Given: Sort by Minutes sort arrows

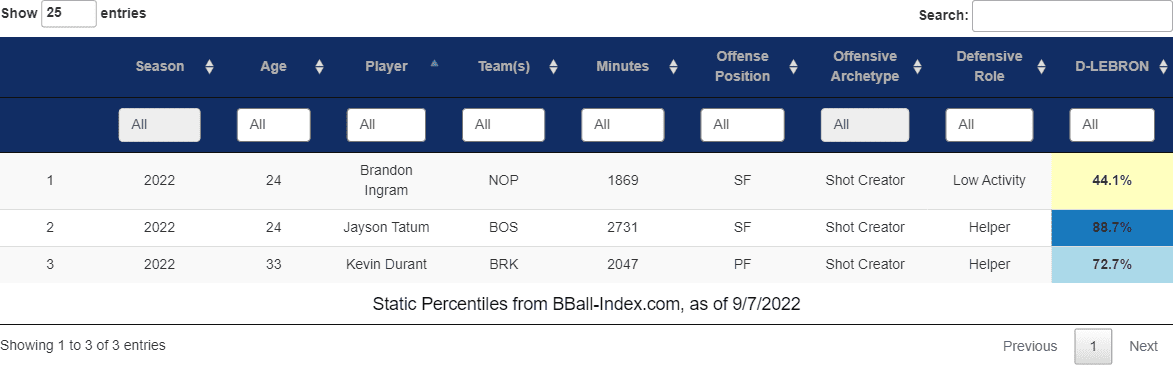Looking at the screenshot, I should click(x=673, y=67).
